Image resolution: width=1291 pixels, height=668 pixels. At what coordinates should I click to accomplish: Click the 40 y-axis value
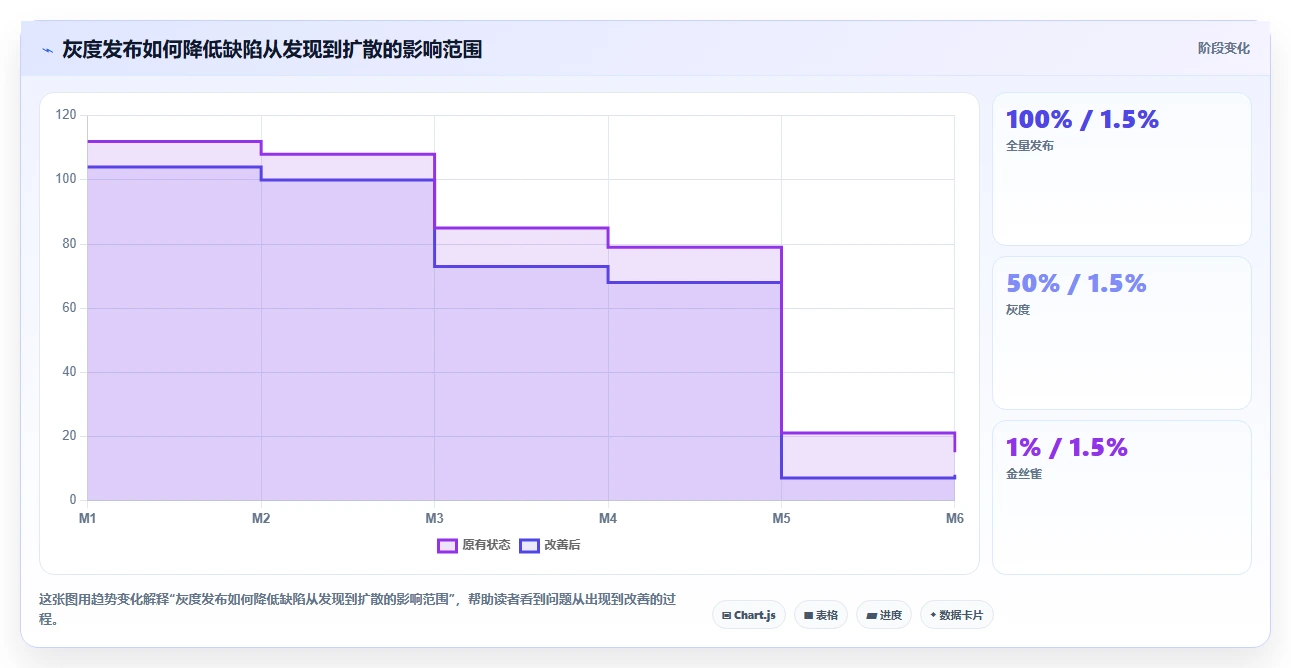[x=69, y=372]
